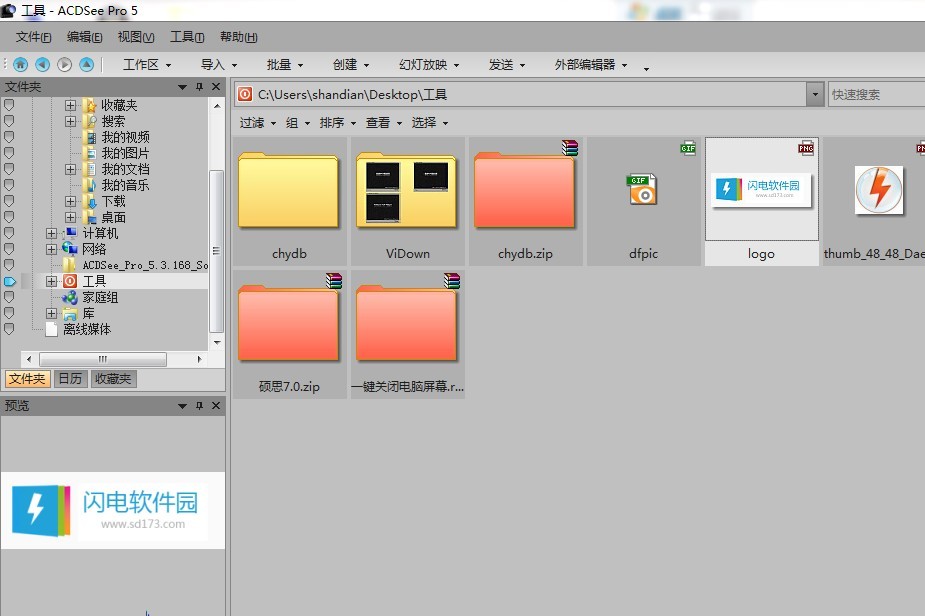This screenshot has height=616, width=925.
Task: Close the 文件夹 panel
Action: [x=216, y=87]
